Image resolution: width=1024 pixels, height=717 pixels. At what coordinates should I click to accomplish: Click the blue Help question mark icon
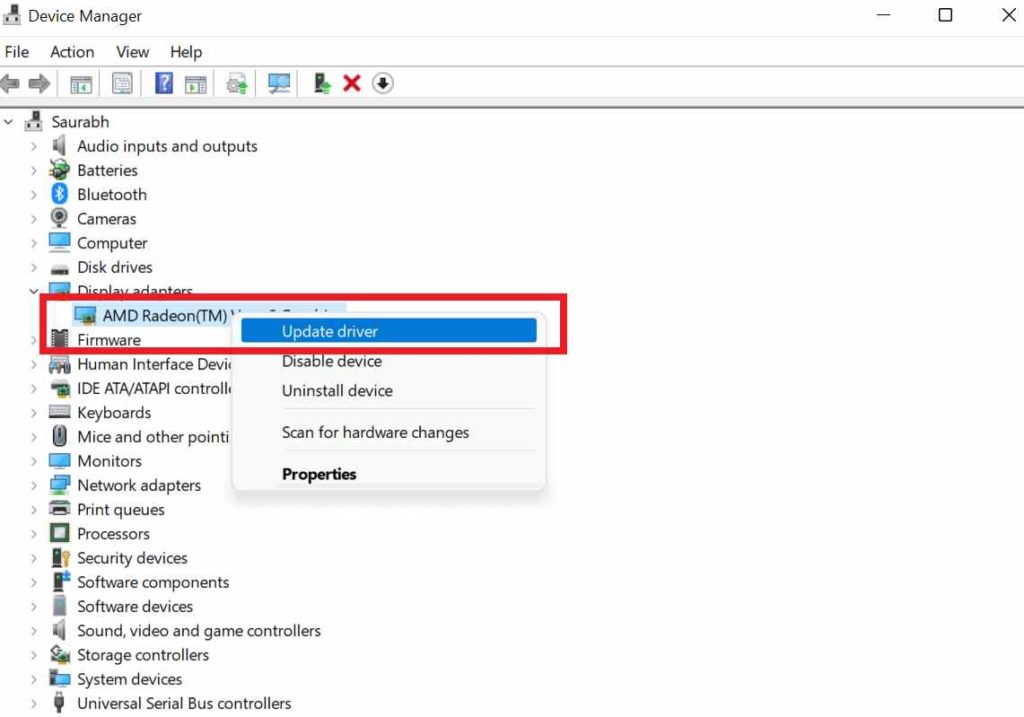click(164, 83)
